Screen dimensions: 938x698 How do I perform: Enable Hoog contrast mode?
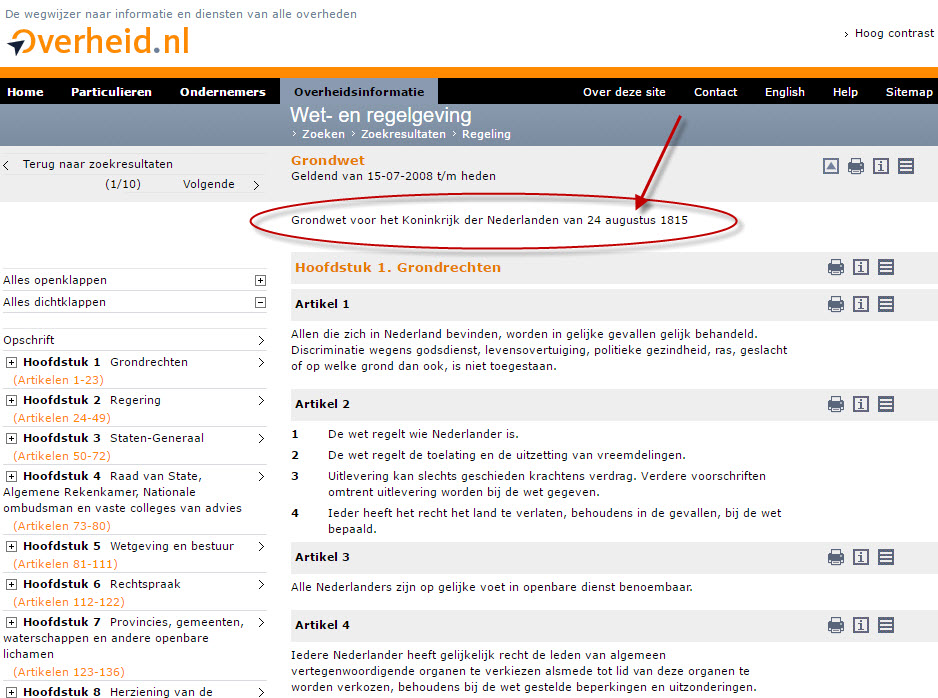tap(893, 33)
